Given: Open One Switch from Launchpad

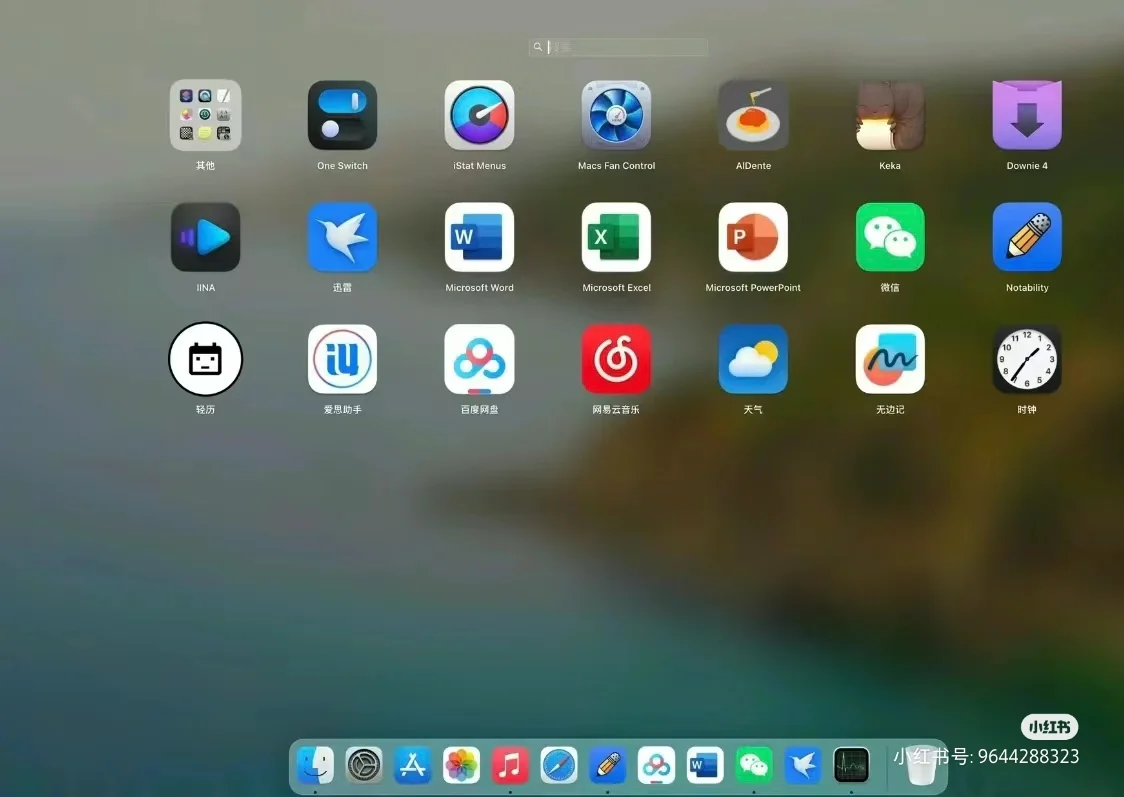Looking at the screenshot, I should (342, 114).
